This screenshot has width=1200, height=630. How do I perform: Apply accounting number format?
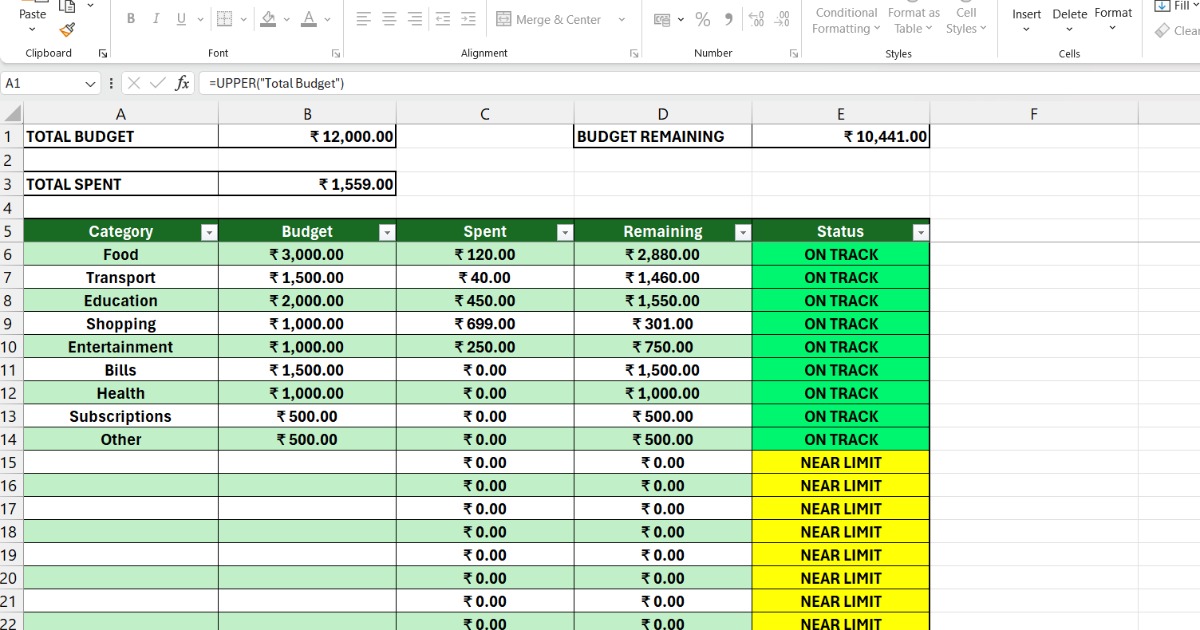click(x=662, y=19)
